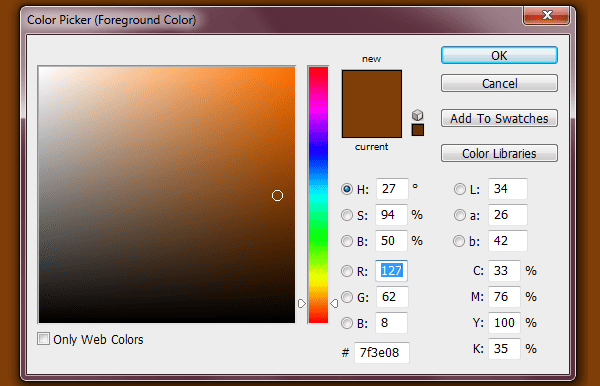Click the H value field showing 27

[x=392, y=189]
